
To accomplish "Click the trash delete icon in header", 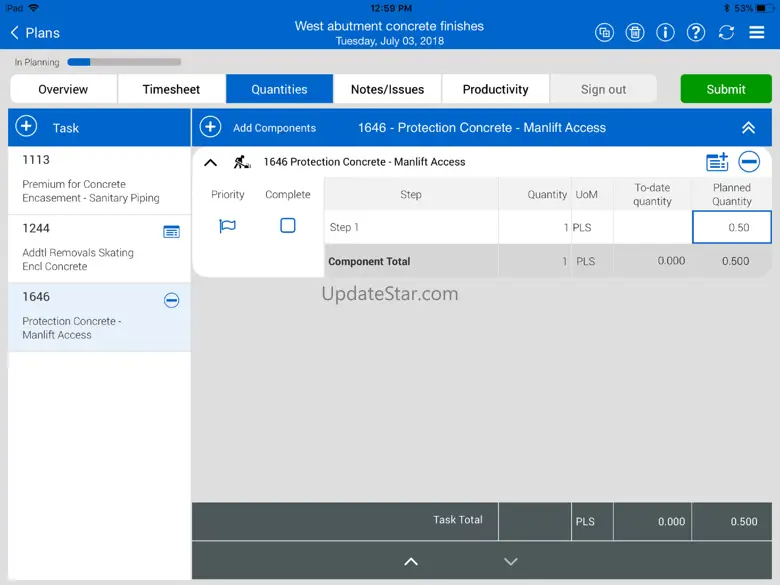I will pyautogui.click(x=635, y=32).
